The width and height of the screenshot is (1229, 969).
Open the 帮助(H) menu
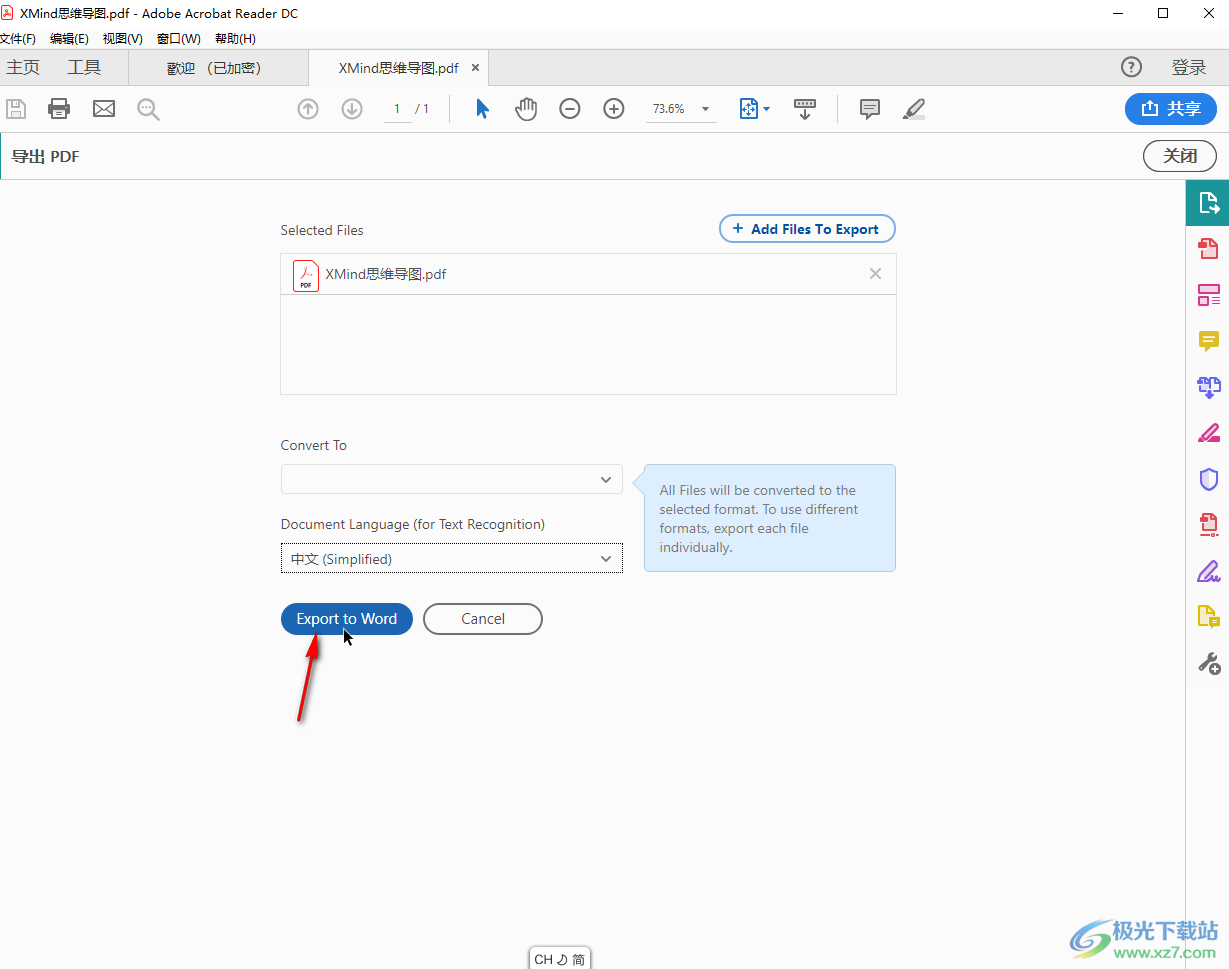click(x=235, y=39)
